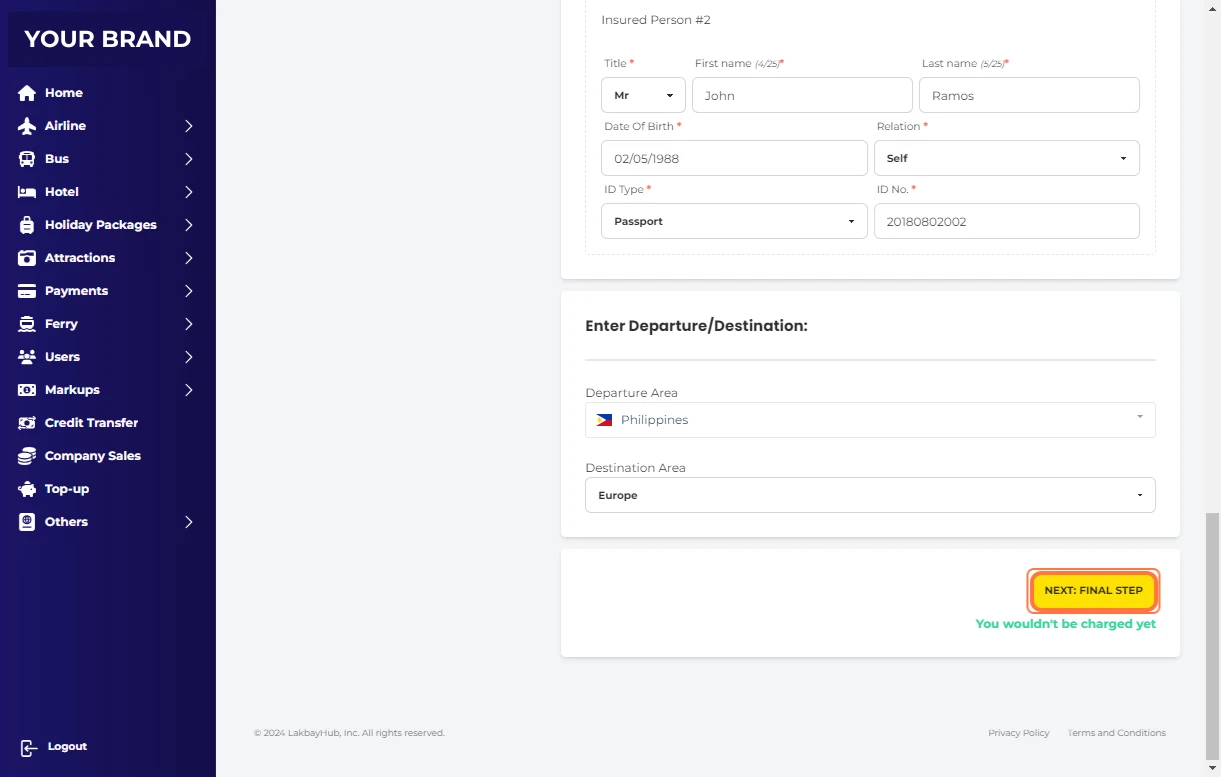This screenshot has width=1221, height=777.
Task: Click the Company Sales coins icon
Action: click(27, 456)
